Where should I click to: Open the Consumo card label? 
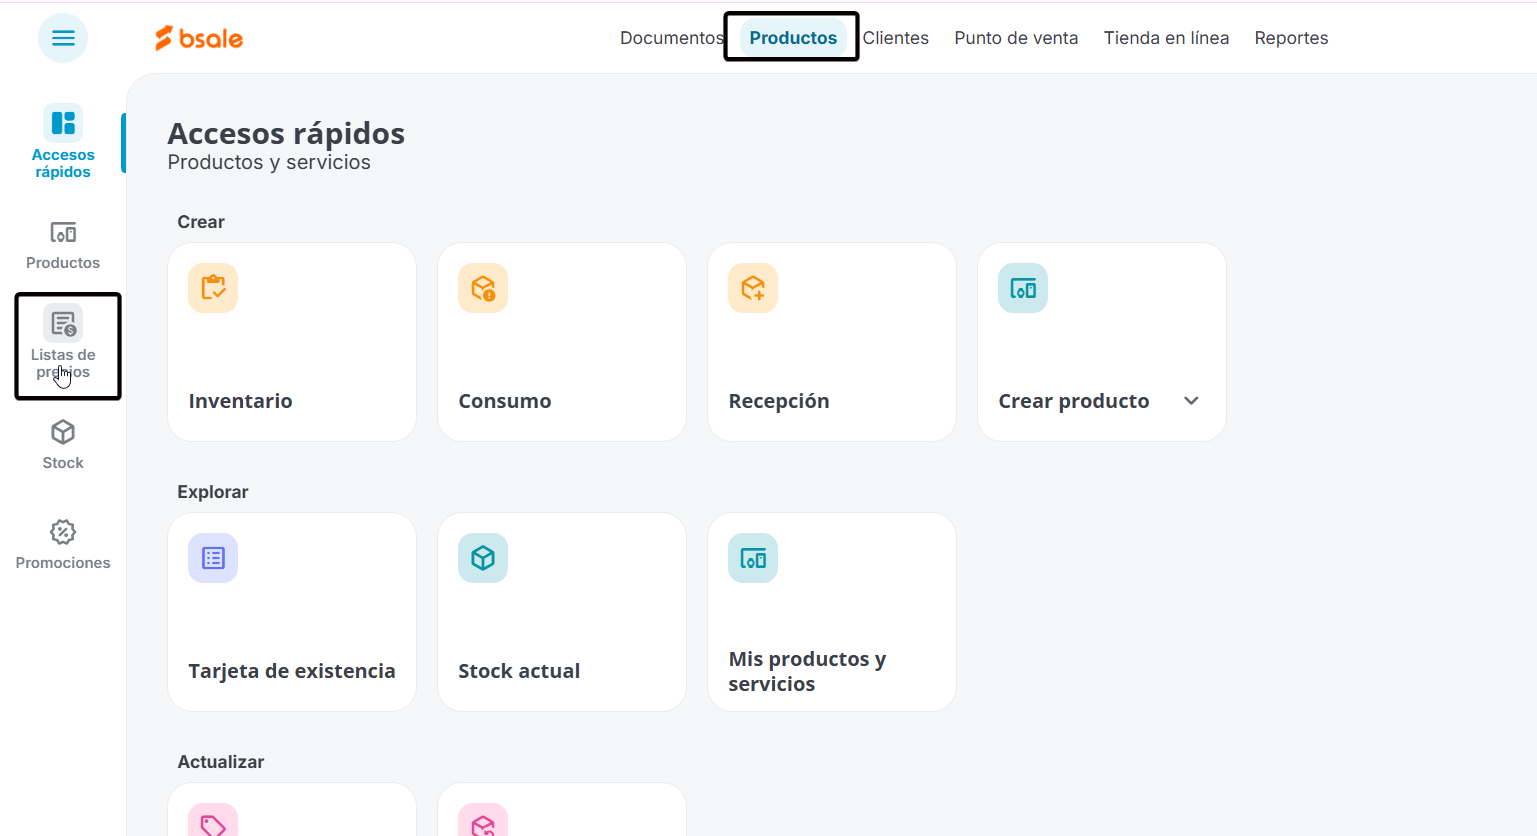[505, 401]
